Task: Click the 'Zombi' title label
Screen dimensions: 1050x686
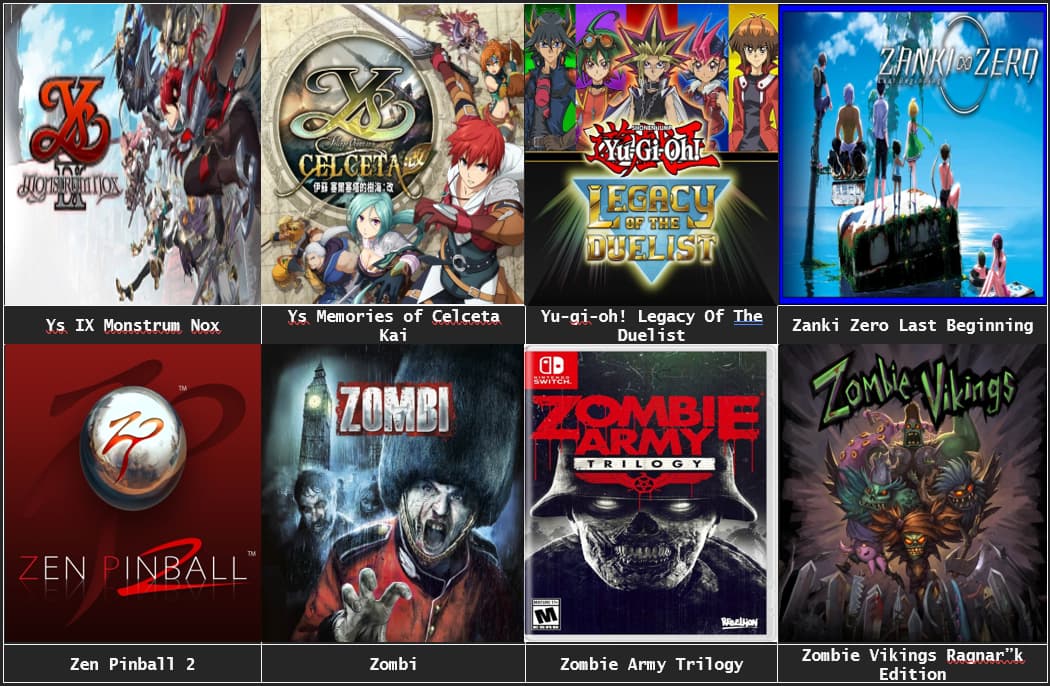Action: tap(393, 664)
